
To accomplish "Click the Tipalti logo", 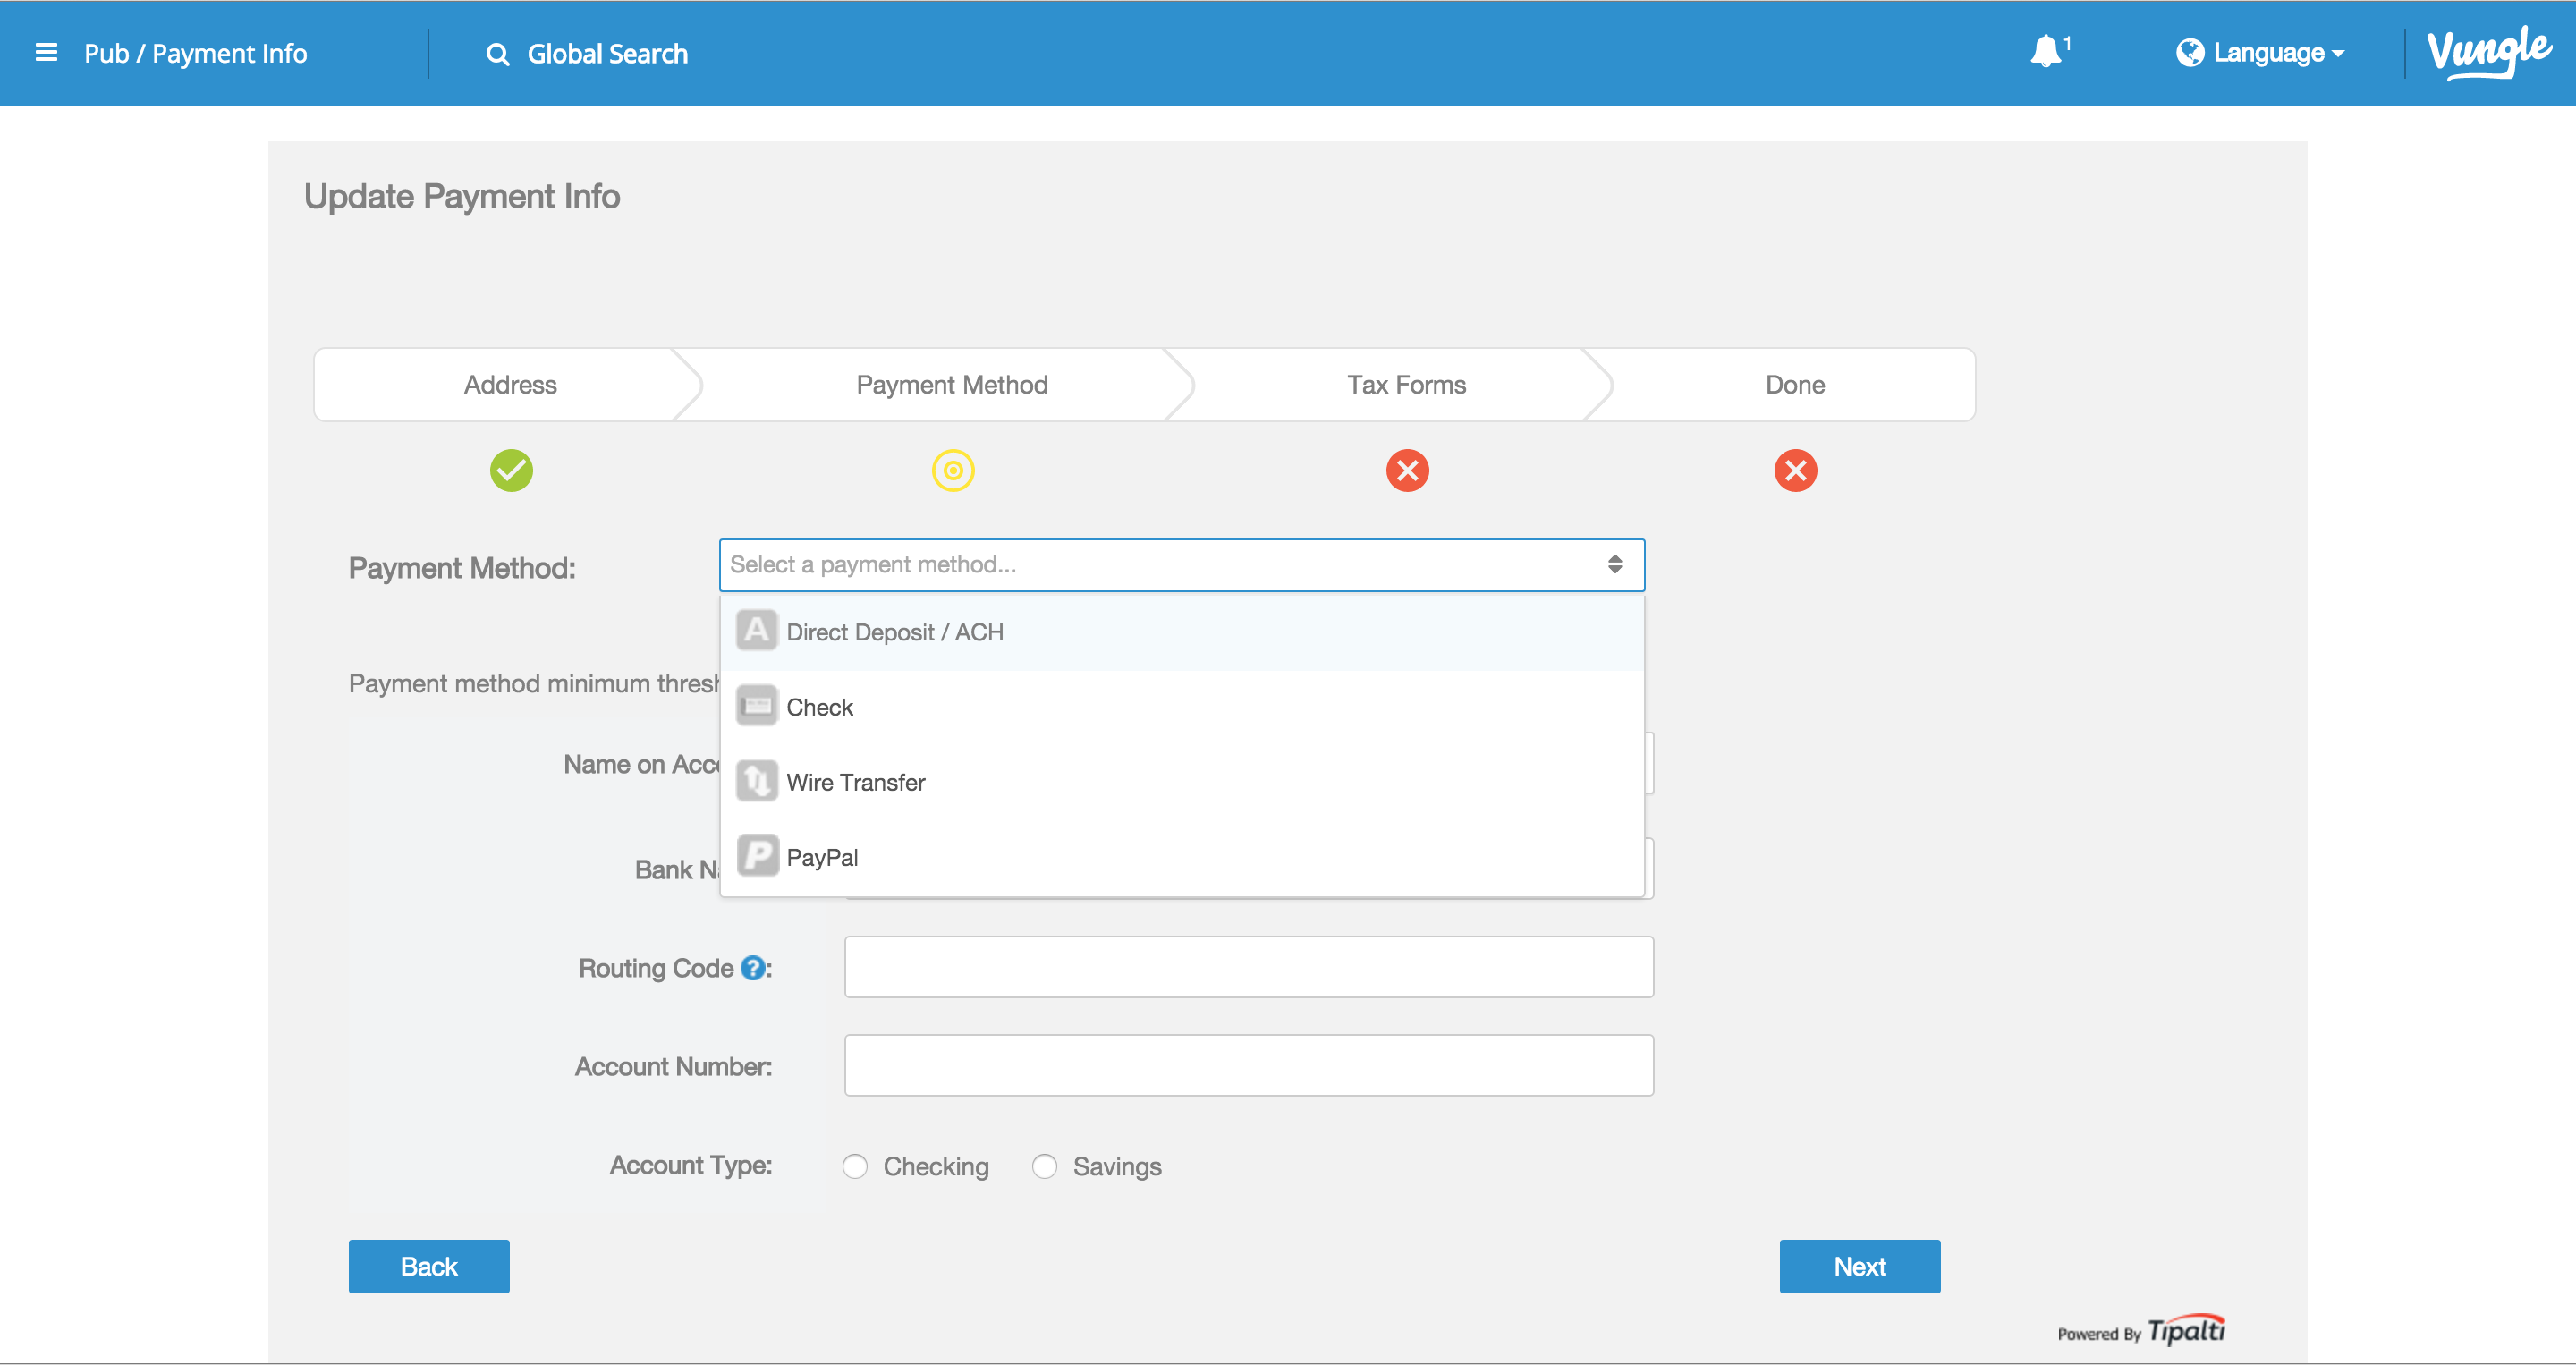I will [2186, 1330].
